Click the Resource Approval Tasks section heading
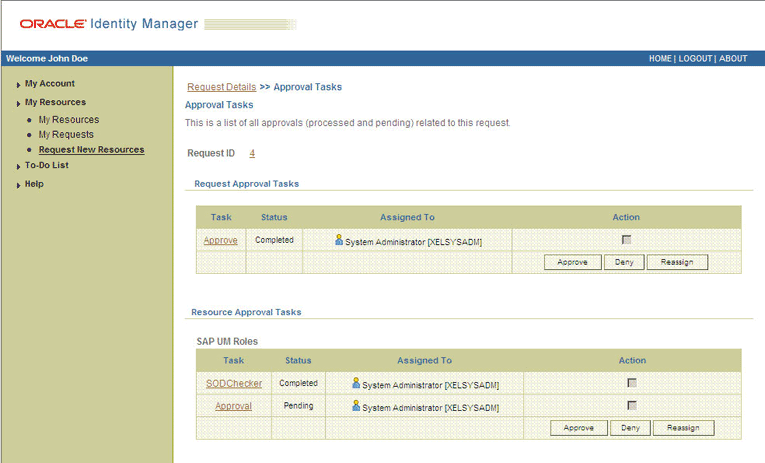The height and width of the screenshot is (463, 765). [x=246, y=312]
